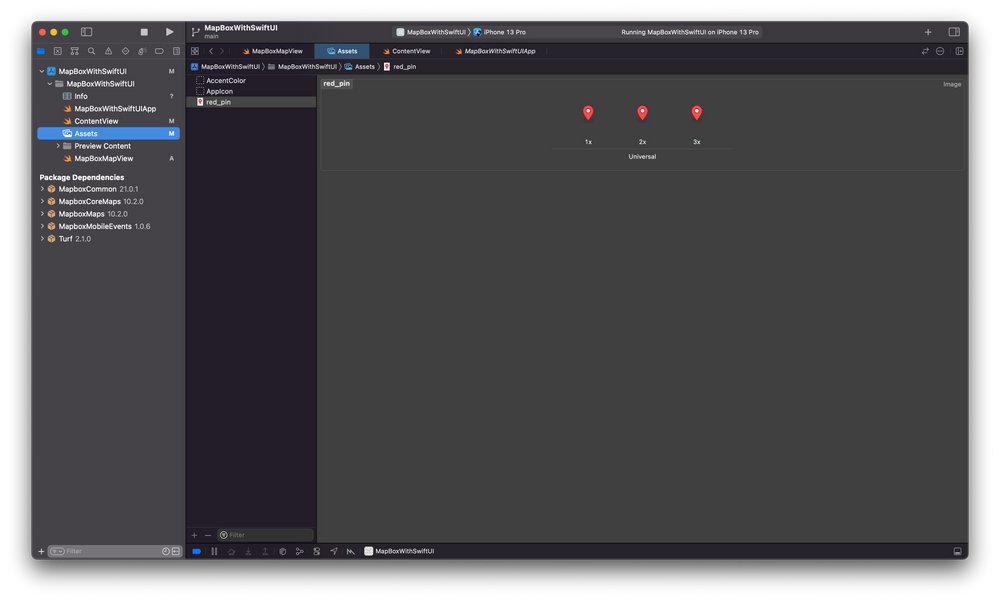Run the app with the Play button
1000x601 pixels.
(x=168, y=31)
